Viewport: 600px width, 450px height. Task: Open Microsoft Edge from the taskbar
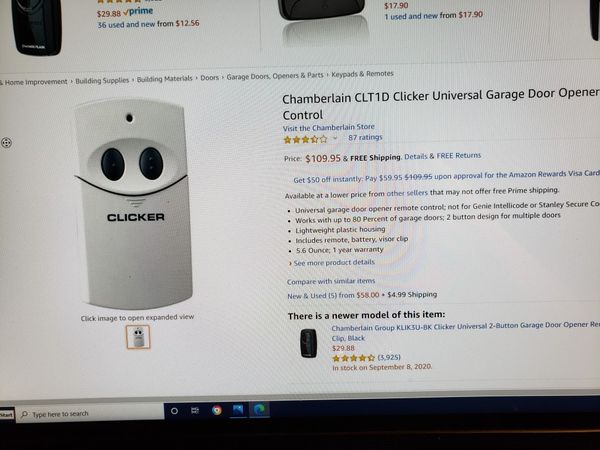(259, 409)
